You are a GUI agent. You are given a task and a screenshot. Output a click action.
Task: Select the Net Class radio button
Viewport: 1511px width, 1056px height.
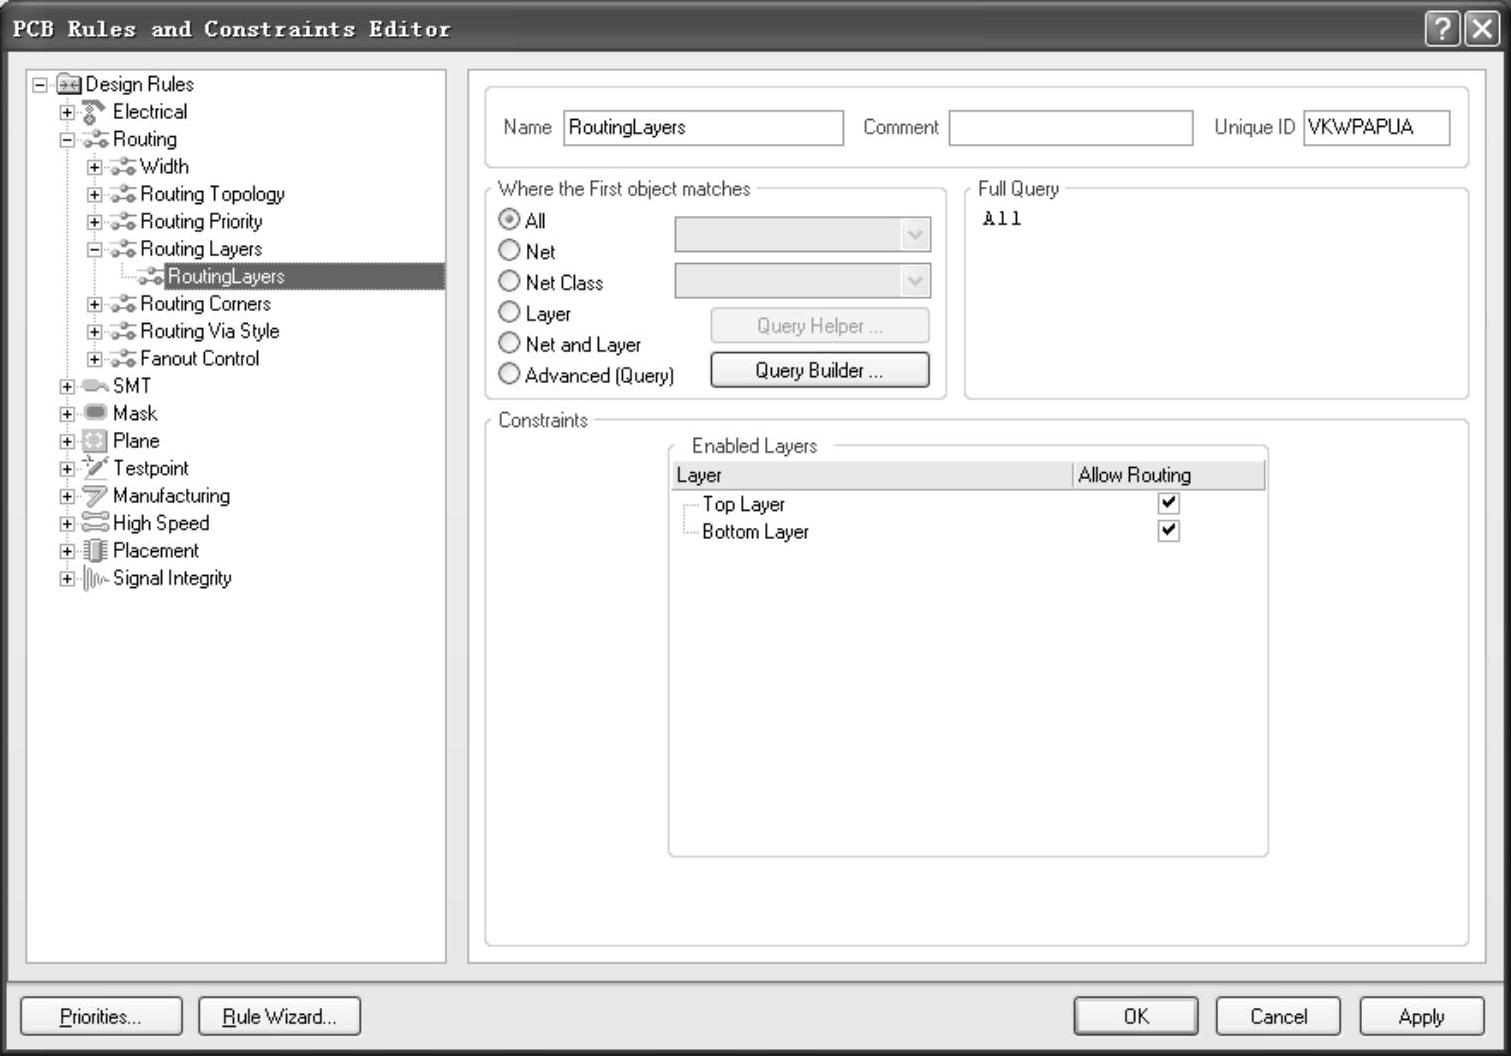pyautogui.click(x=509, y=282)
